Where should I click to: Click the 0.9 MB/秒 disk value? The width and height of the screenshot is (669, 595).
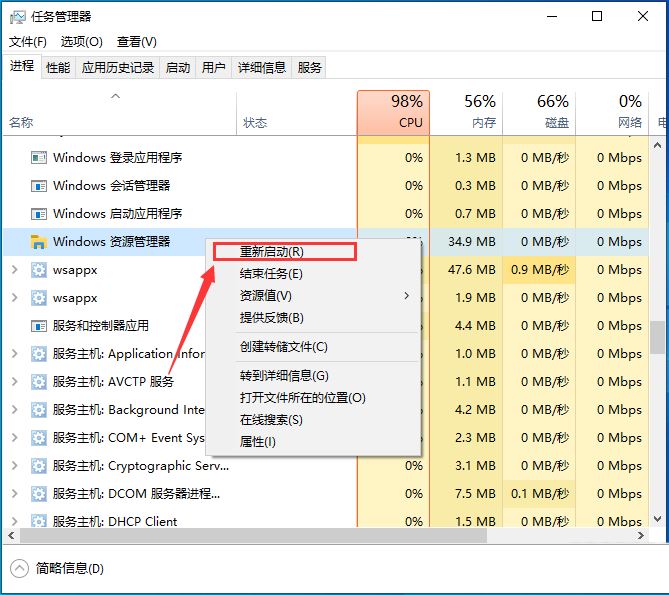[540, 270]
